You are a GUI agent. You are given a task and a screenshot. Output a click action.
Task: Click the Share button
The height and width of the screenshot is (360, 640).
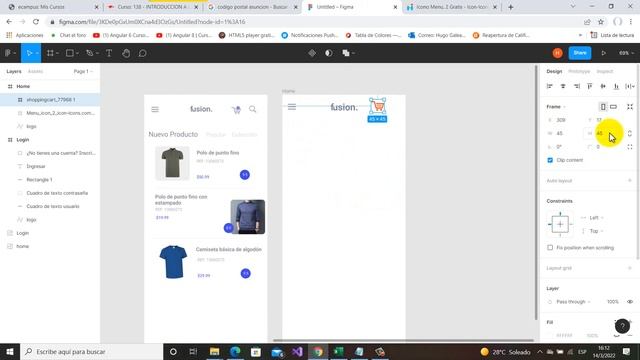(580, 53)
